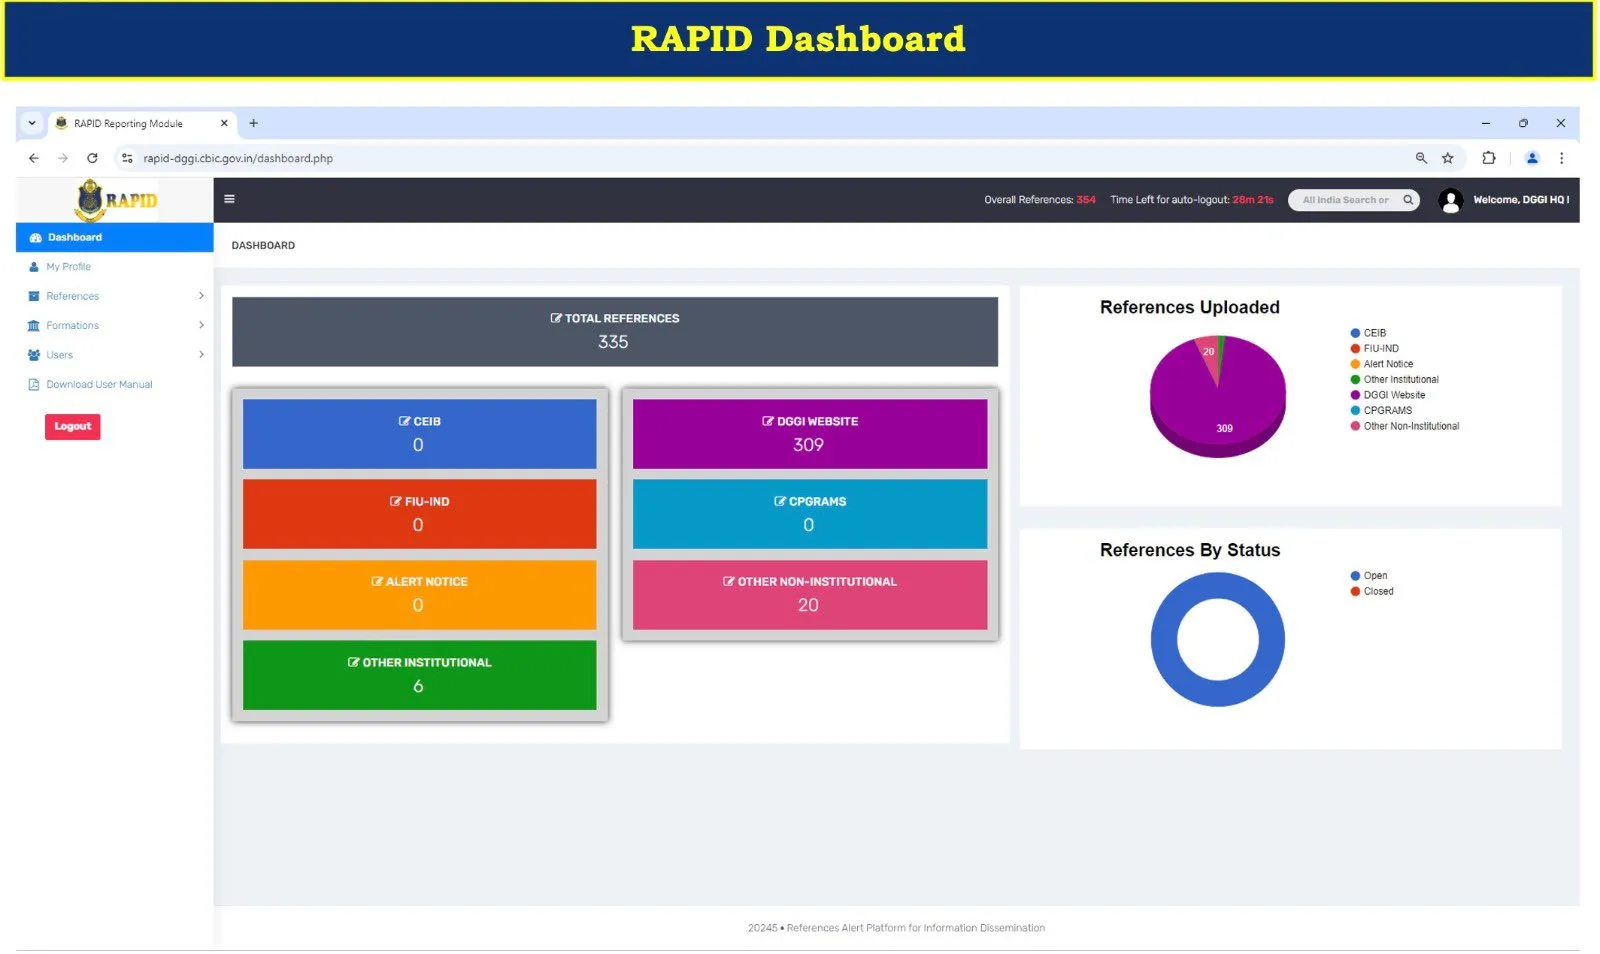Screen dimensions: 1600x954
Task: Open the Chrome profile icon
Action: click(x=1531, y=158)
